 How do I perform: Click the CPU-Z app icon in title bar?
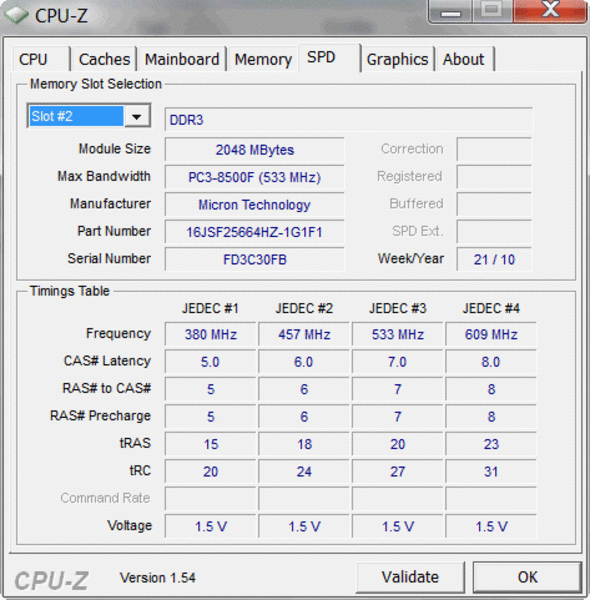pyautogui.click(x=16, y=15)
